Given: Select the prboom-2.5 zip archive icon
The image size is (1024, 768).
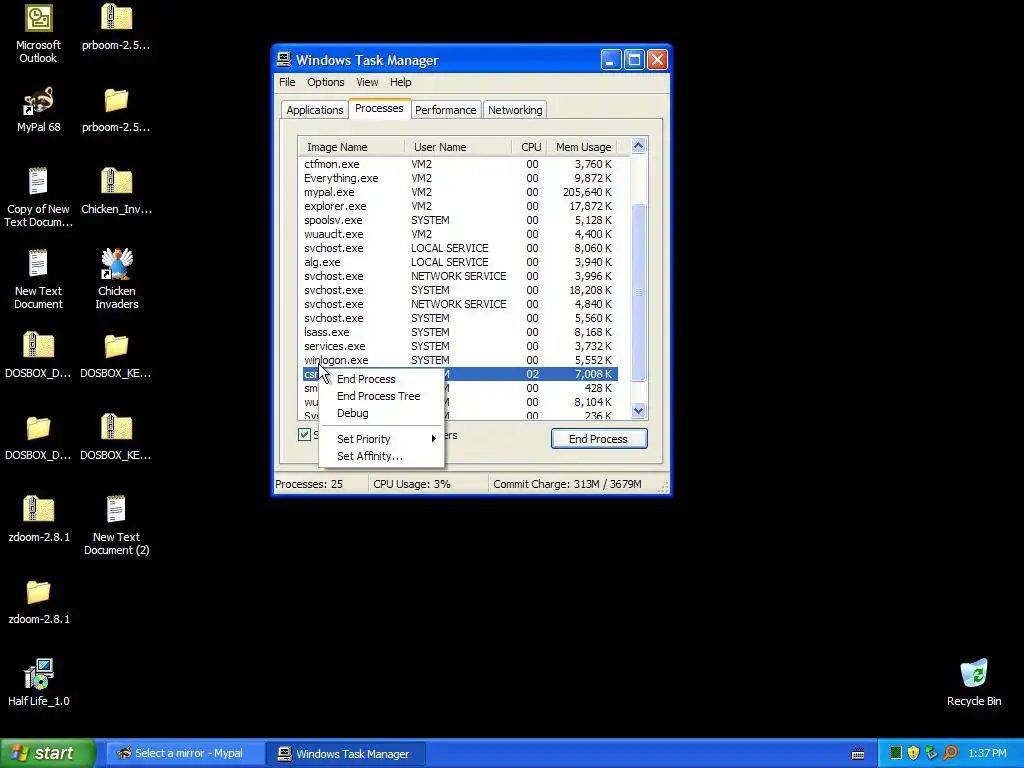Looking at the screenshot, I should [x=116, y=18].
